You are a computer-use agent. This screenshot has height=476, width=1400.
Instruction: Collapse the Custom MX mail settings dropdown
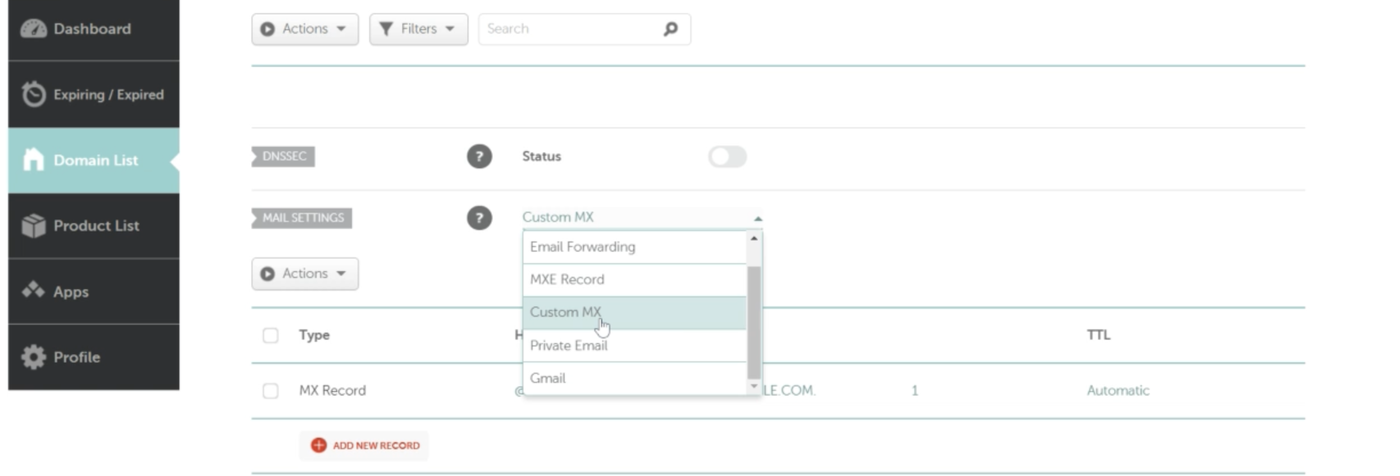point(642,217)
